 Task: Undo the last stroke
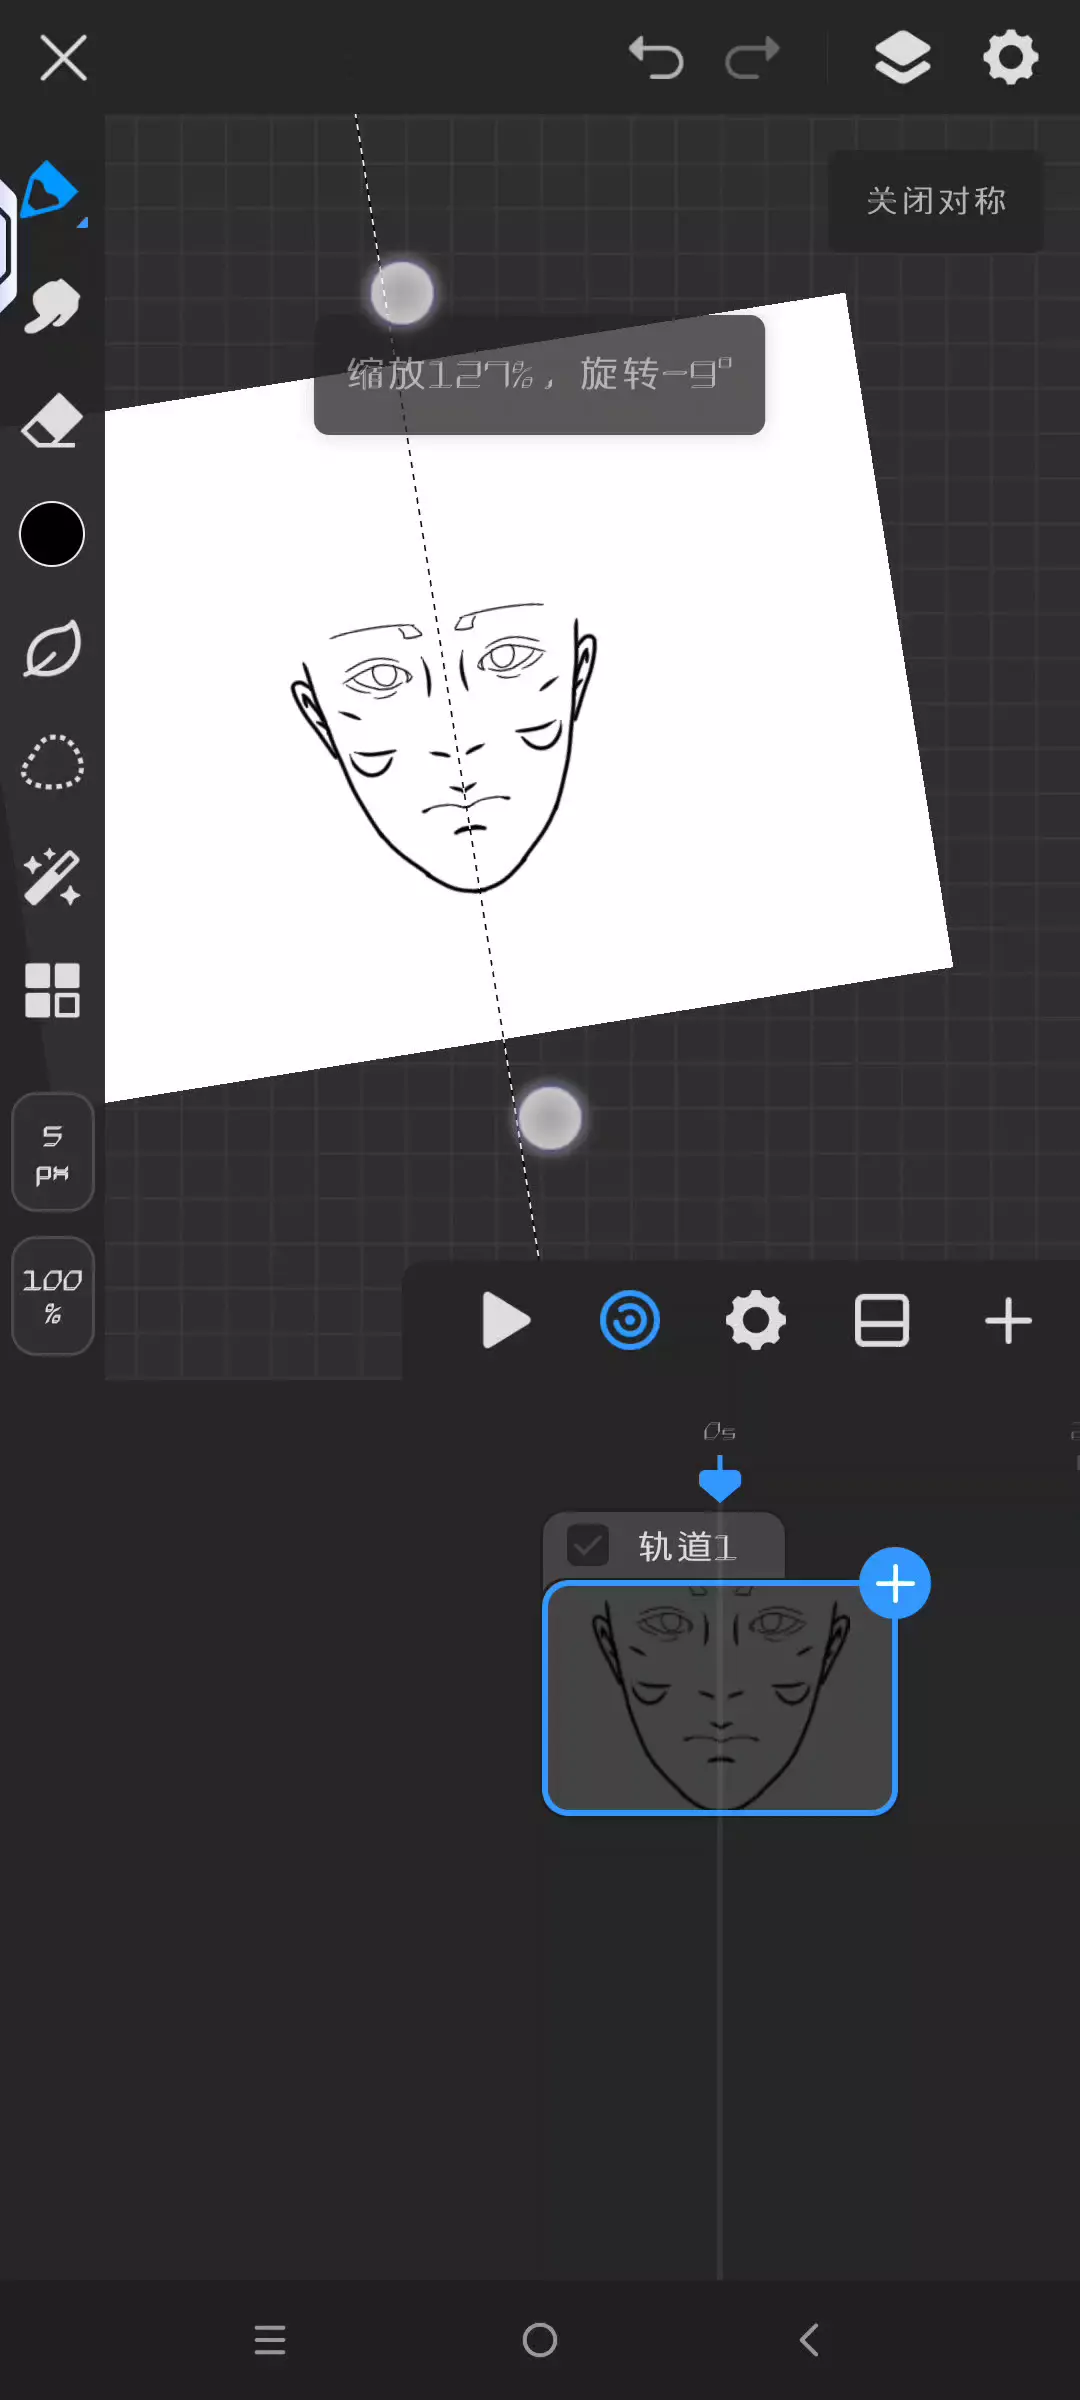coord(656,58)
